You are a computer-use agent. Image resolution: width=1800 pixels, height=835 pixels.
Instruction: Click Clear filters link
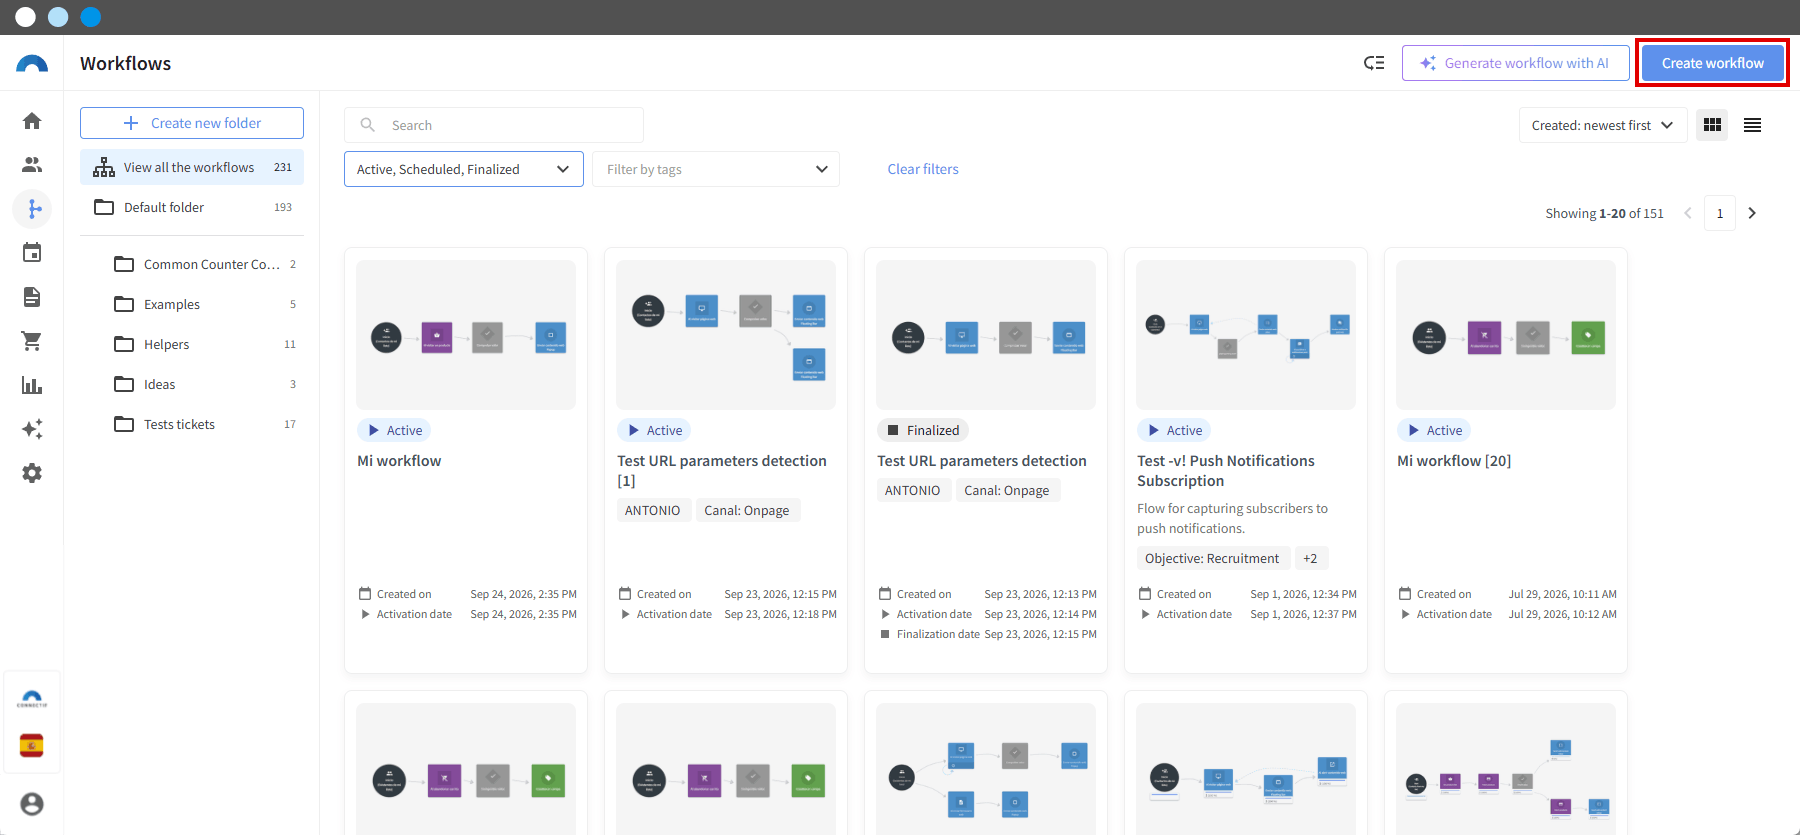pos(923,169)
